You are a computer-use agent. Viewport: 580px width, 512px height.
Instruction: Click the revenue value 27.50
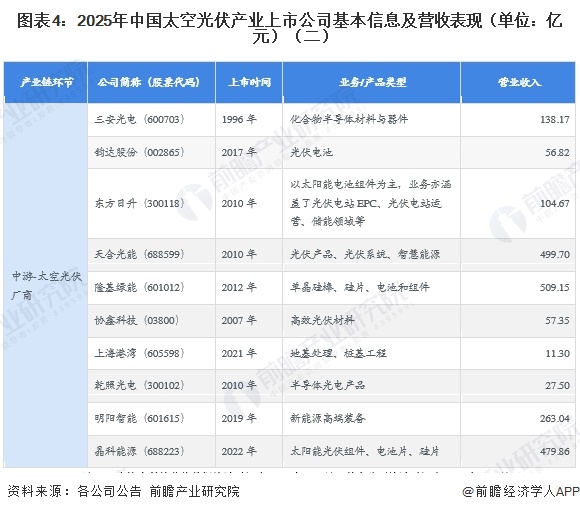click(x=557, y=385)
